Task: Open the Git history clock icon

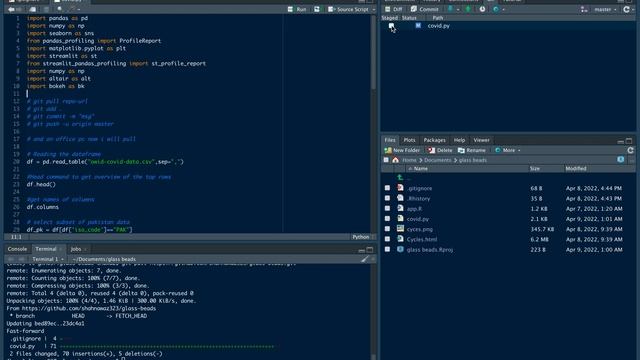Action: point(482,9)
